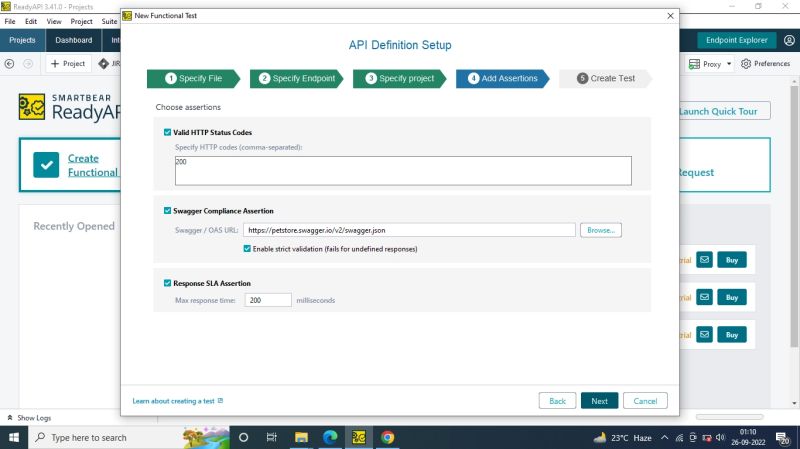800x449 pixels.
Task: Go to step 1 Specify File
Action: (x=193, y=79)
